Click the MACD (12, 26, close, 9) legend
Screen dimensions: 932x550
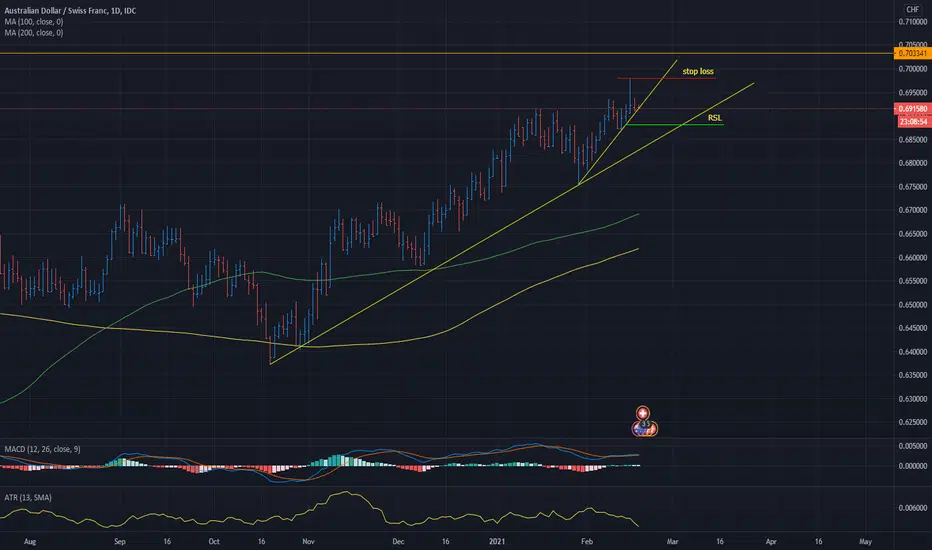42,449
